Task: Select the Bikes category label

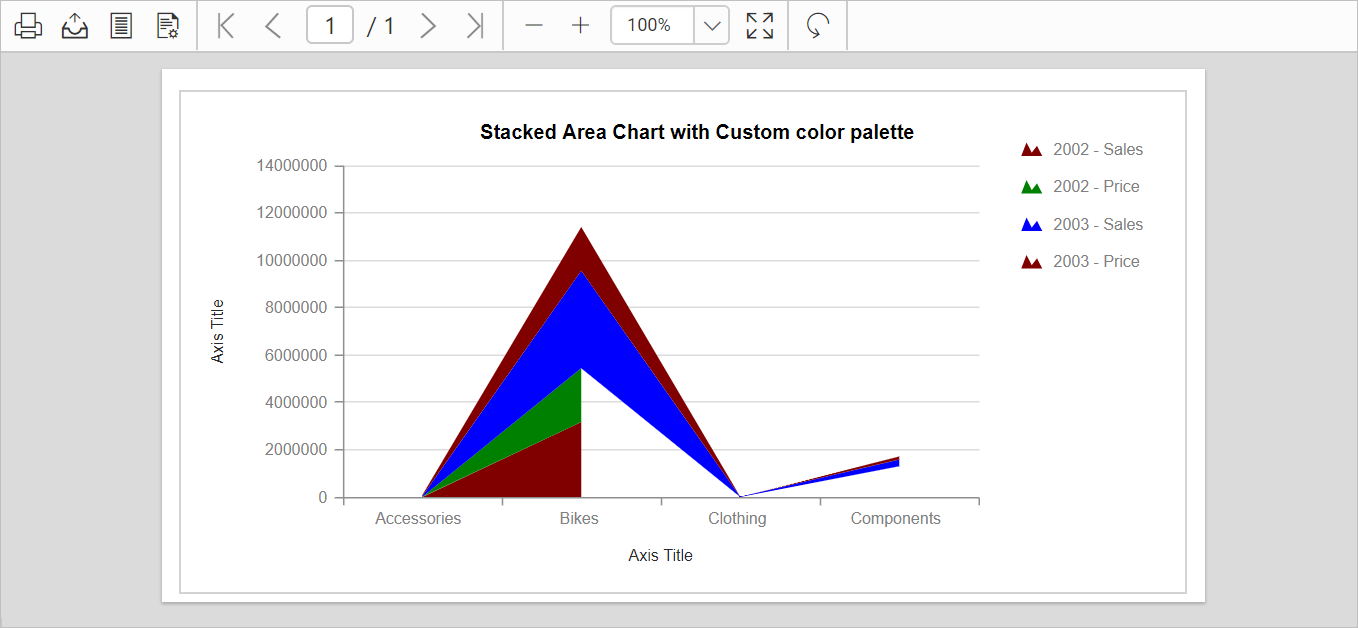Action: tap(580, 518)
